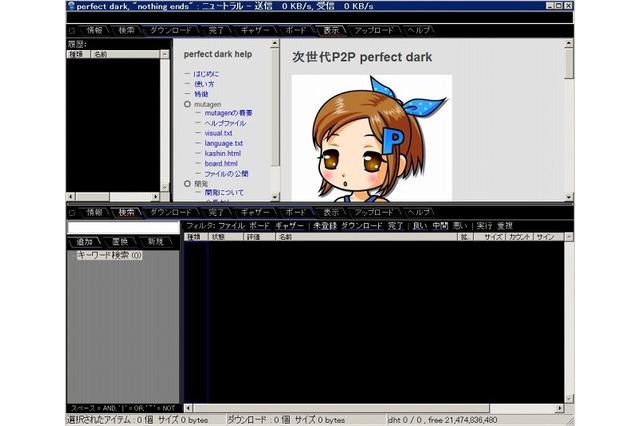Open the 開発について help link
Screen dimensions: 640x426
[224, 192]
